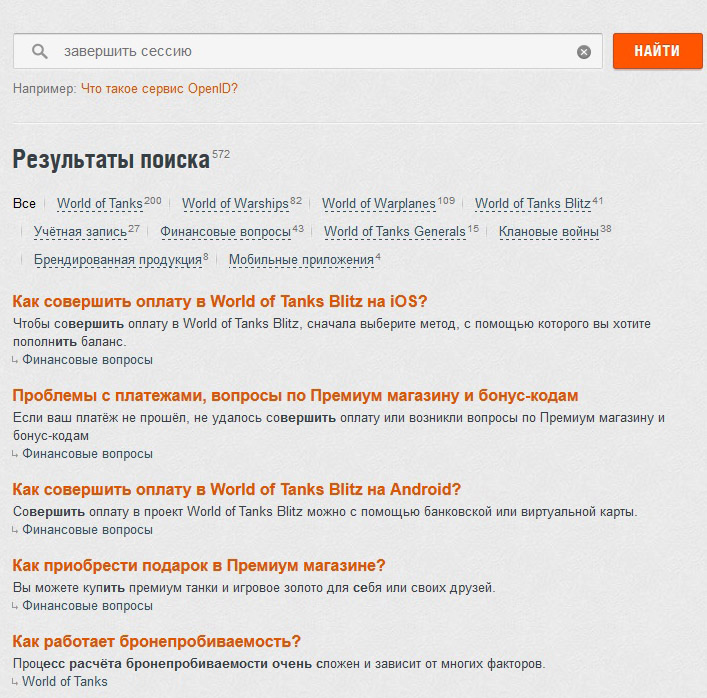Open 'Как приобрести подарок в Премиум магазине?' article
Viewport: 707px width, 698px height.
pos(199,565)
